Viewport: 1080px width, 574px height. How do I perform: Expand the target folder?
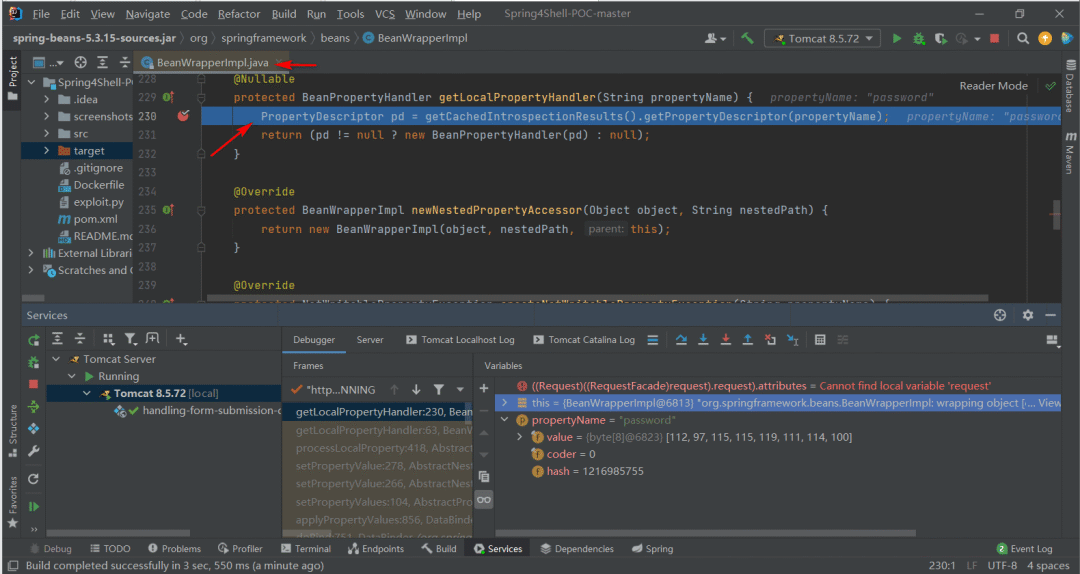tap(46, 151)
